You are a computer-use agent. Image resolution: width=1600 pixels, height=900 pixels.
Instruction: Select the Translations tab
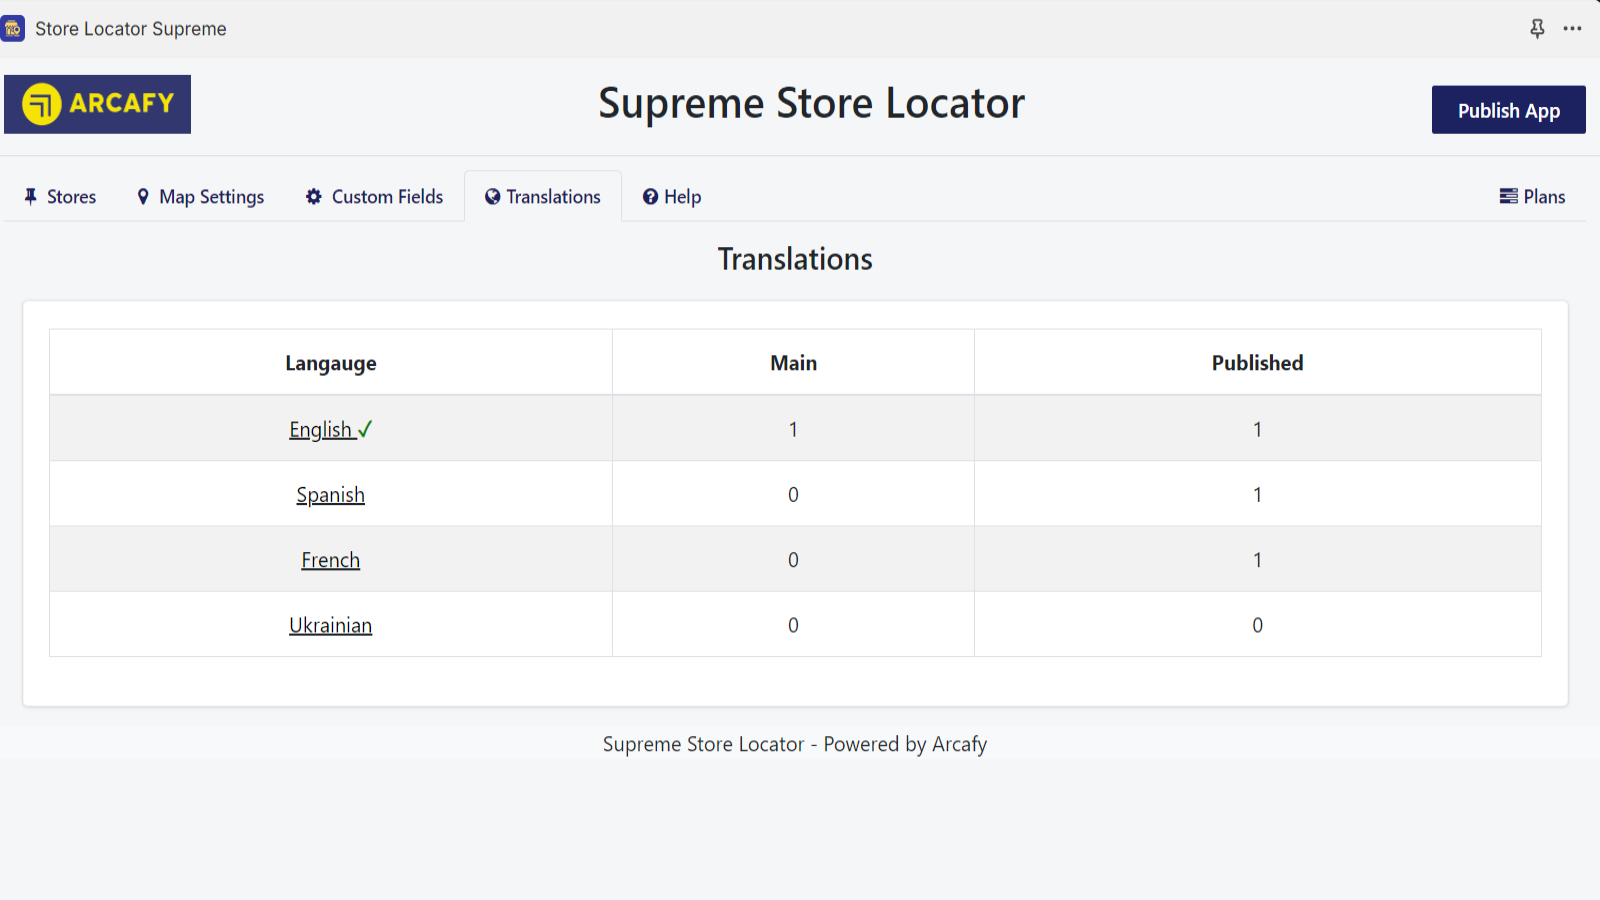click(543, 197)
